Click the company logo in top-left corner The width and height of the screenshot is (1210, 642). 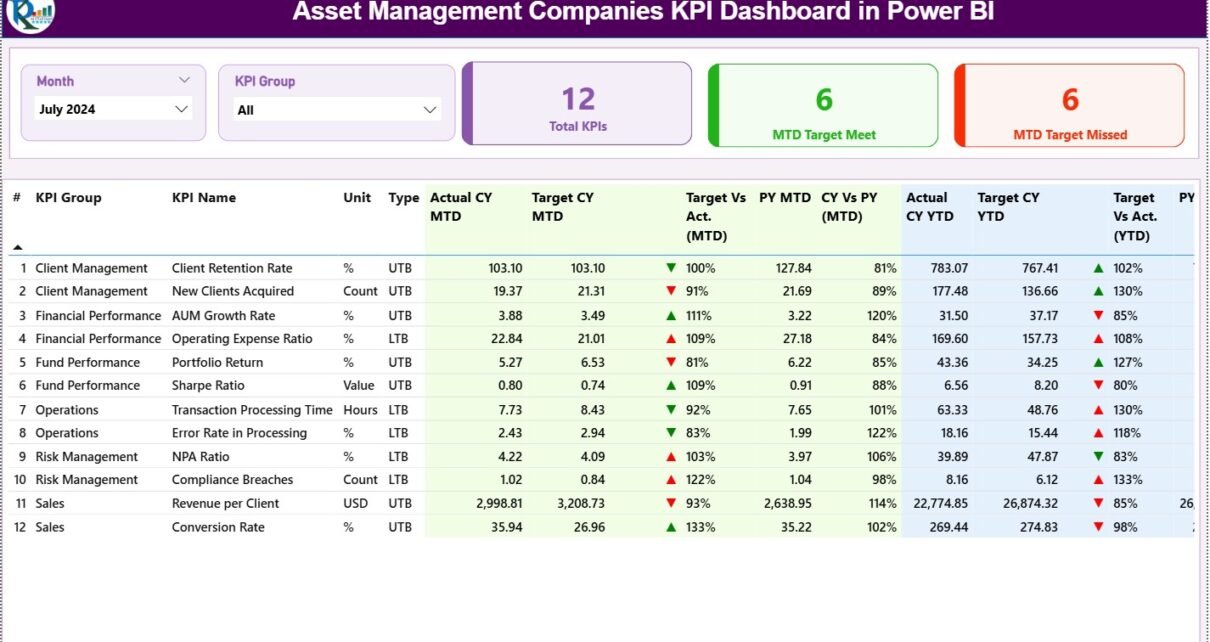(30, 14)
